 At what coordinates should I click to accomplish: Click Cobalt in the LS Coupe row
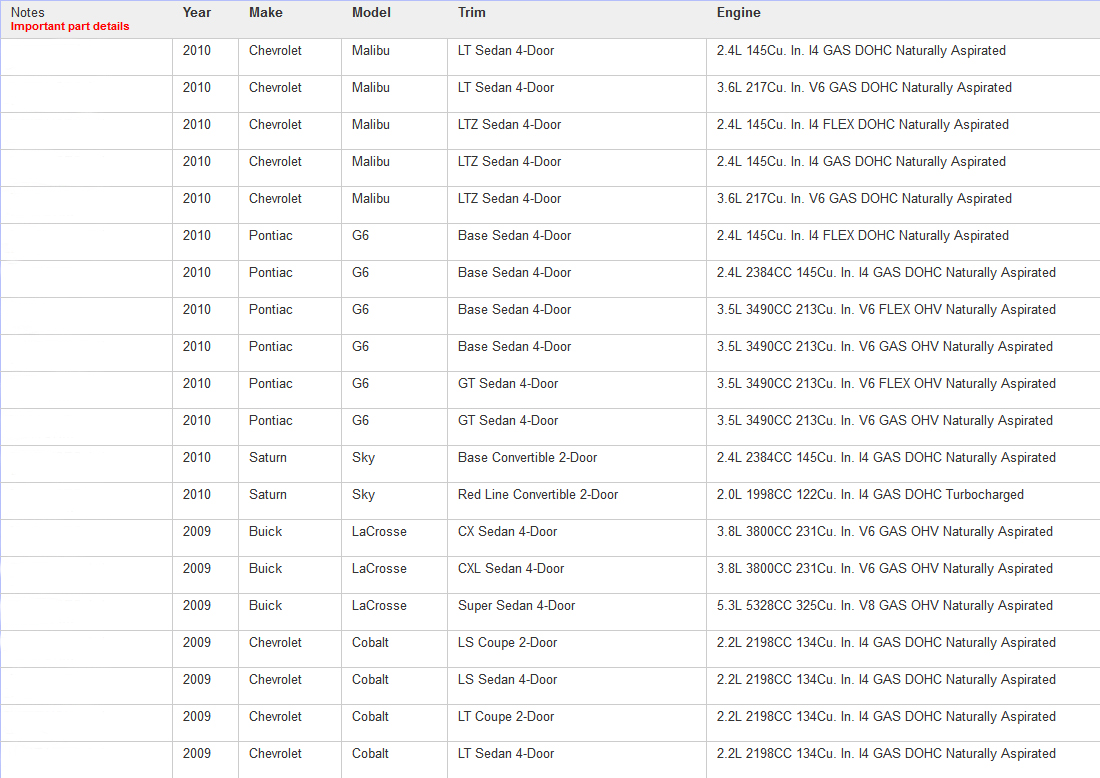click(x=370, y=643)
